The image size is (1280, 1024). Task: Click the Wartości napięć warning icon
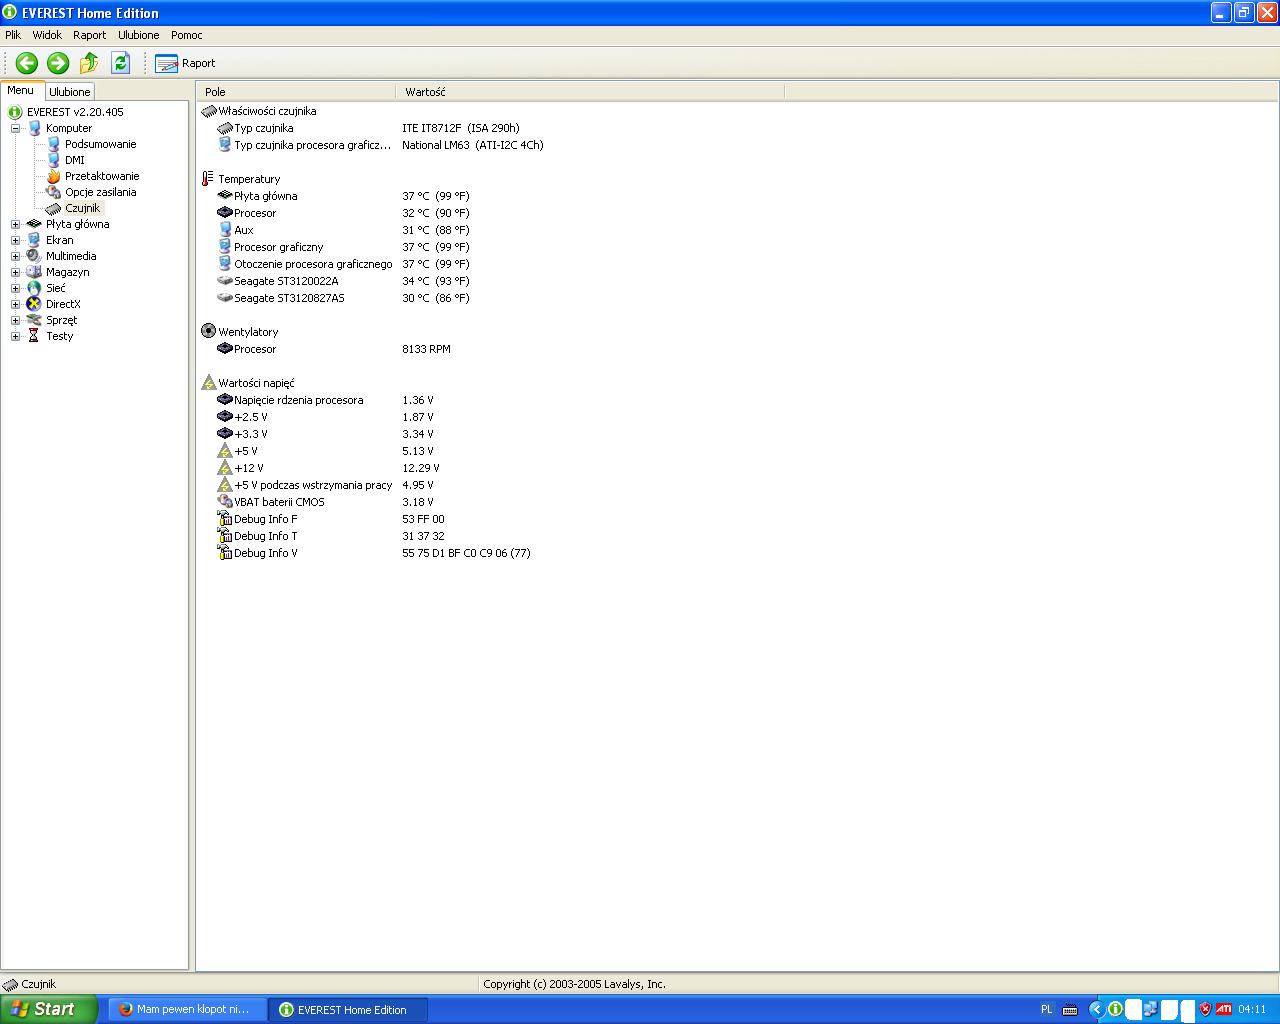coord(208,382)
